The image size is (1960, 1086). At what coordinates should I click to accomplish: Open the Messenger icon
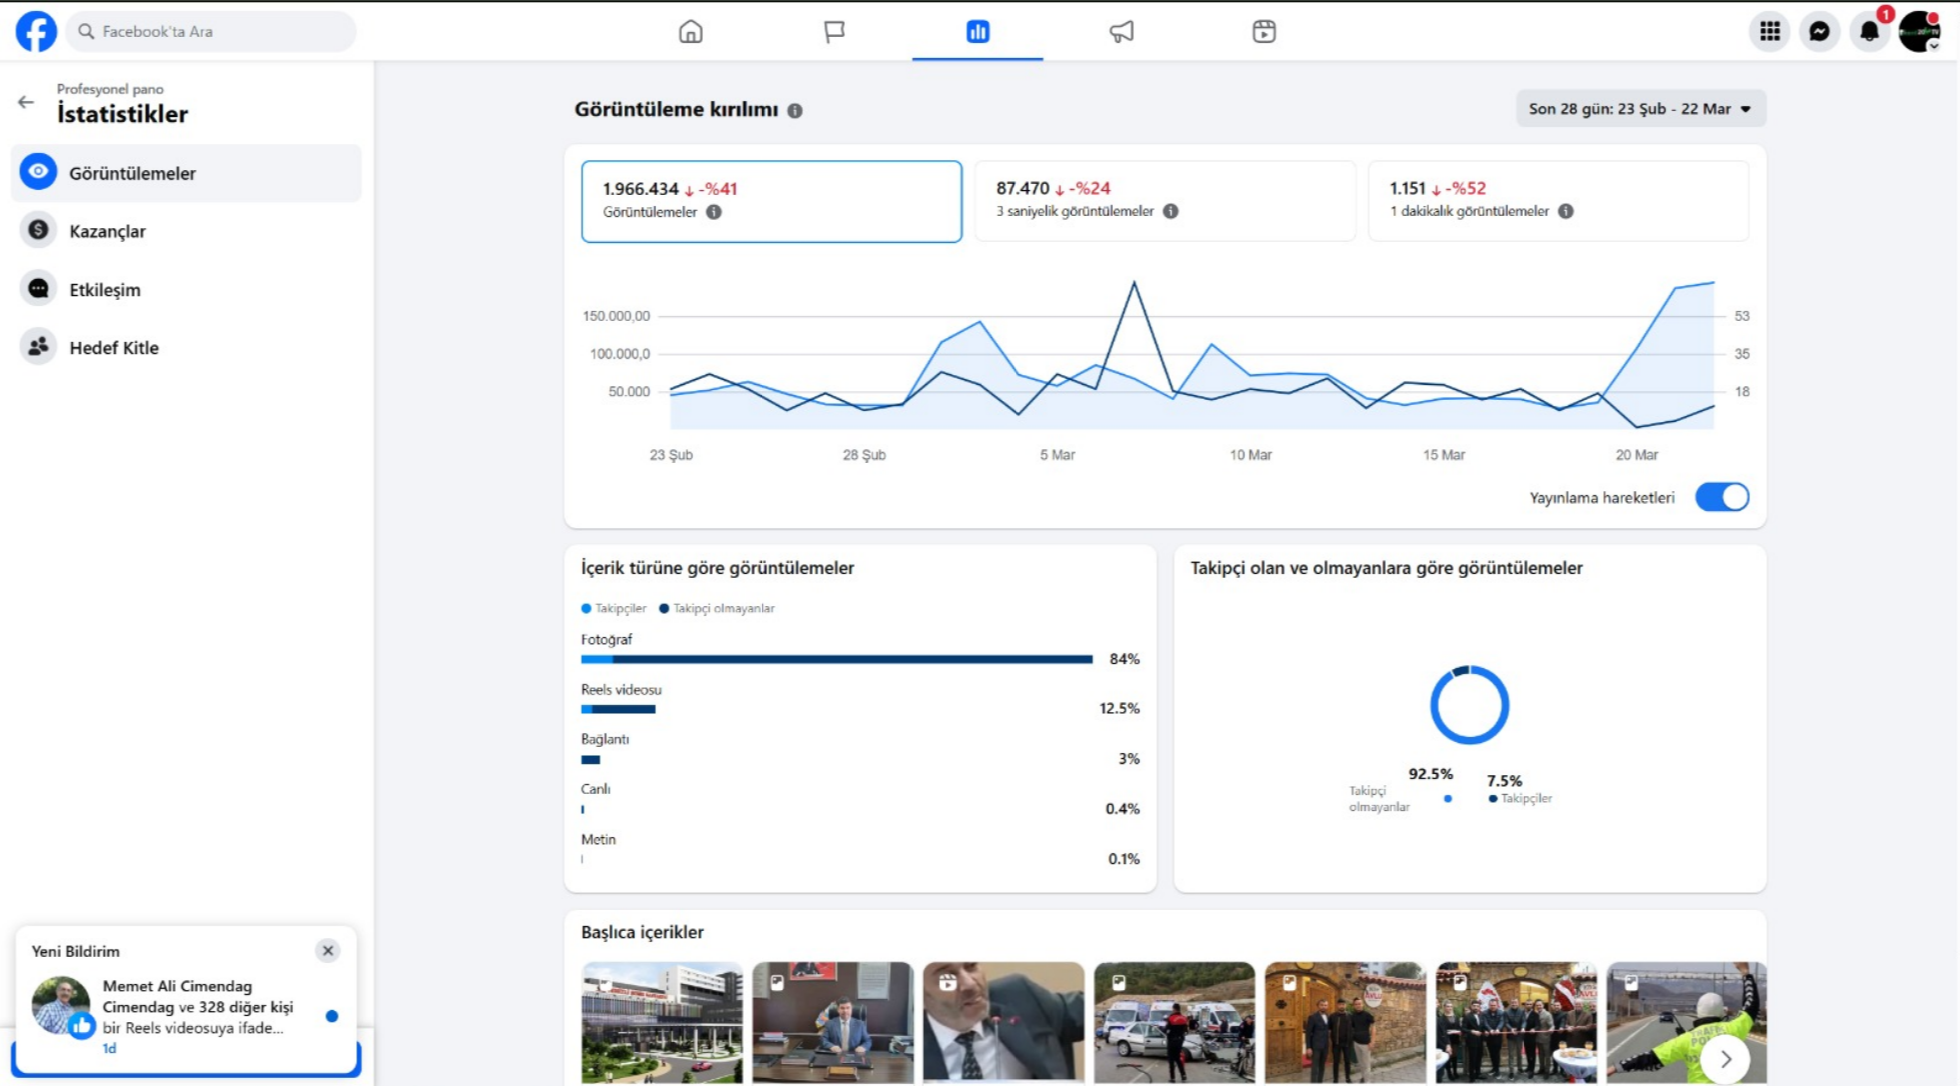[1819, 31]
